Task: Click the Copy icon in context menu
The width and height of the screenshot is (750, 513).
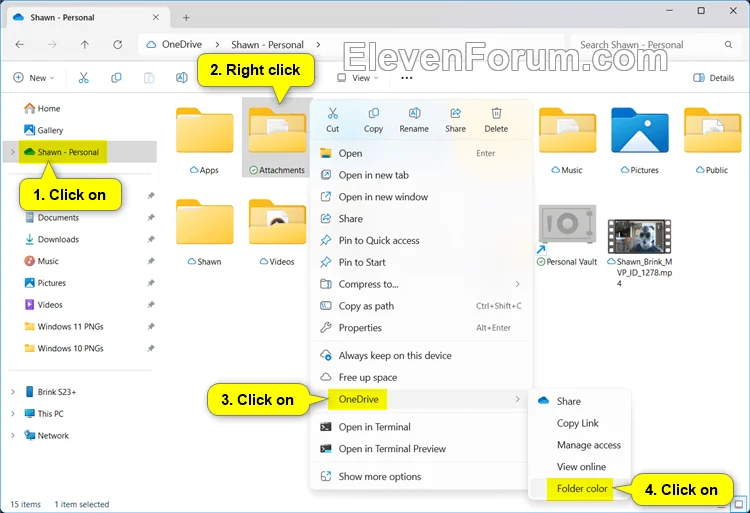Action: click(x=374, y=113)
